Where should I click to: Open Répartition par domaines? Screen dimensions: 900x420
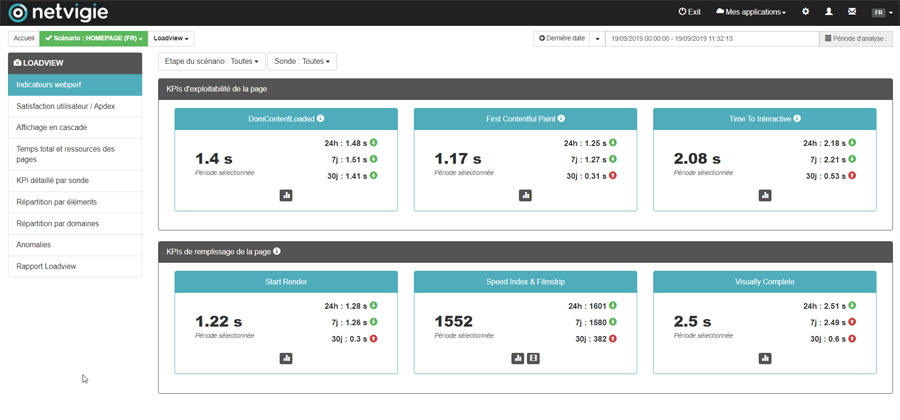pos(75,223)
